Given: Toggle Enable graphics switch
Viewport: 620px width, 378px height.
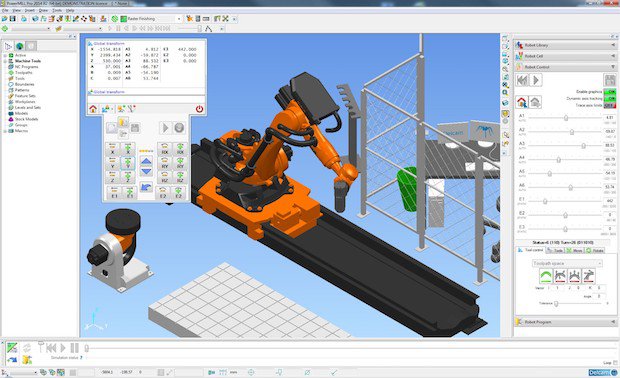Looking at the screenshot, I should tap(610, 92).
